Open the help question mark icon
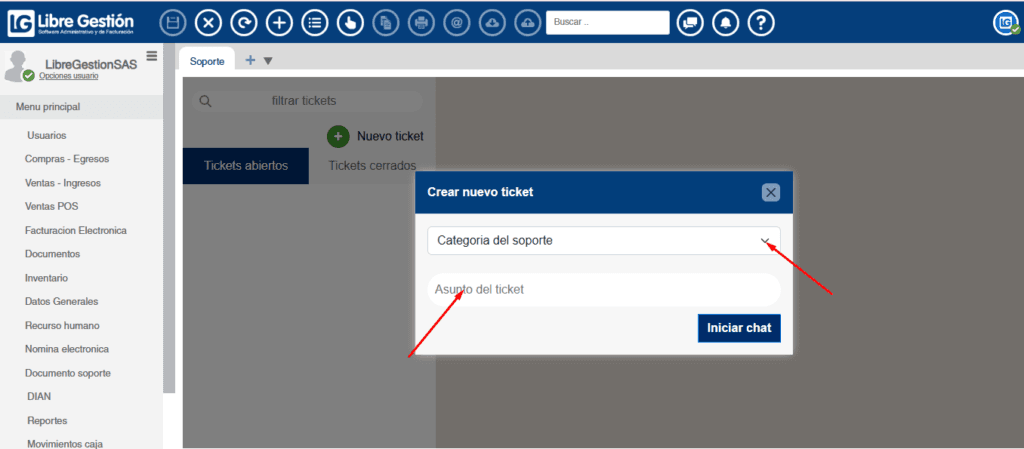 point(761,22)
